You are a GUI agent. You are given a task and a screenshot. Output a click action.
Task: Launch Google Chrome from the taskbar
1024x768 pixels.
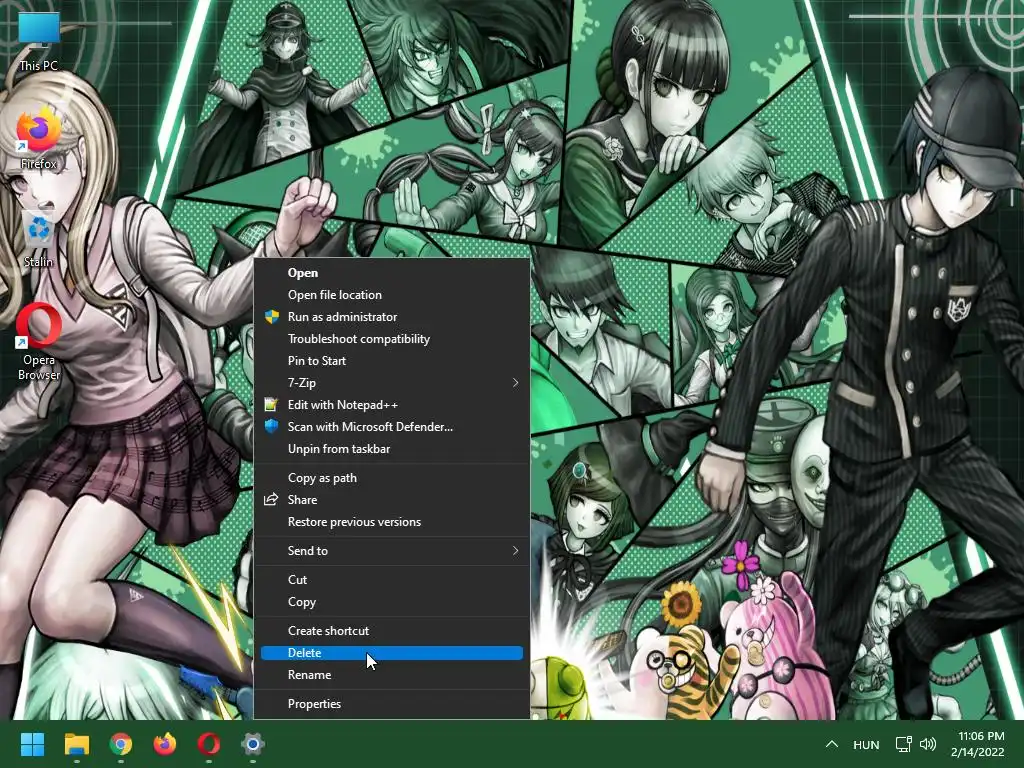click(121, 744)
